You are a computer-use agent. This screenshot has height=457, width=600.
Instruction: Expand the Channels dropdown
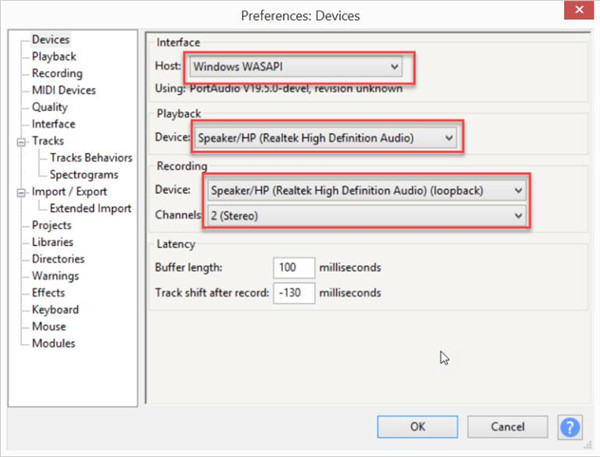tap(365, 215)
